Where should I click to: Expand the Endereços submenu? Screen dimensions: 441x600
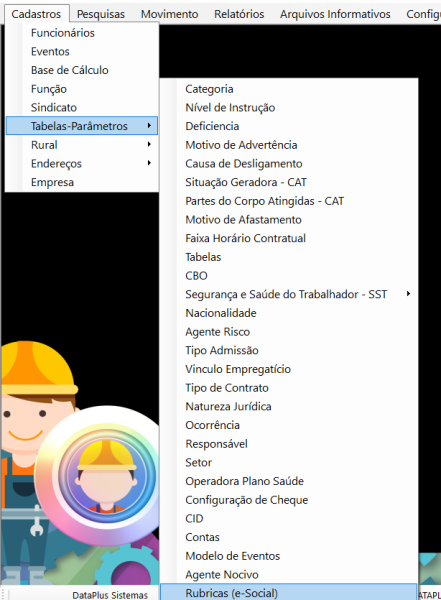pos(82,164)
